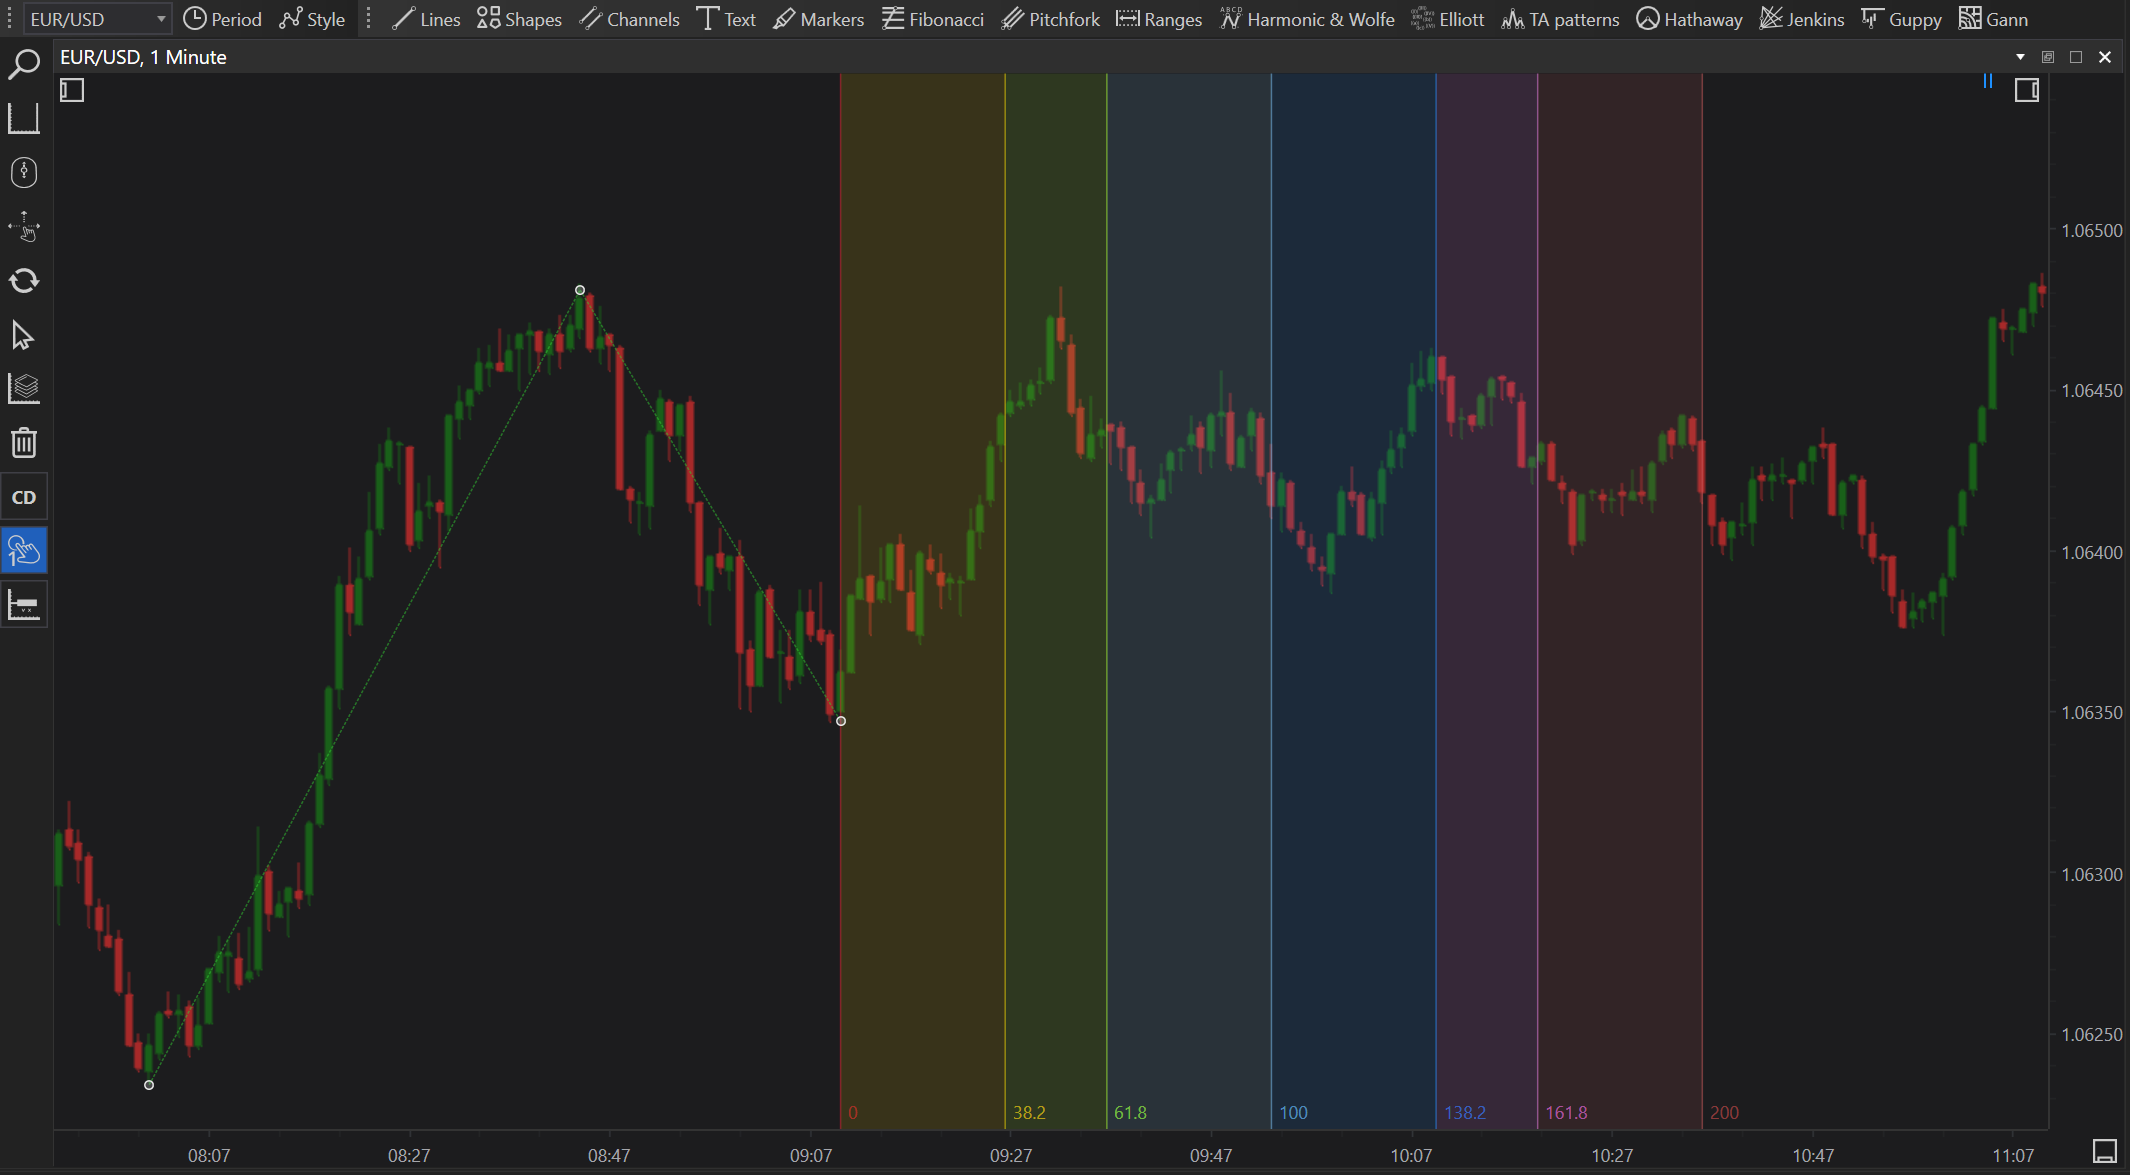Expand the Fibonacci tools menu

[x=932, y=19]
